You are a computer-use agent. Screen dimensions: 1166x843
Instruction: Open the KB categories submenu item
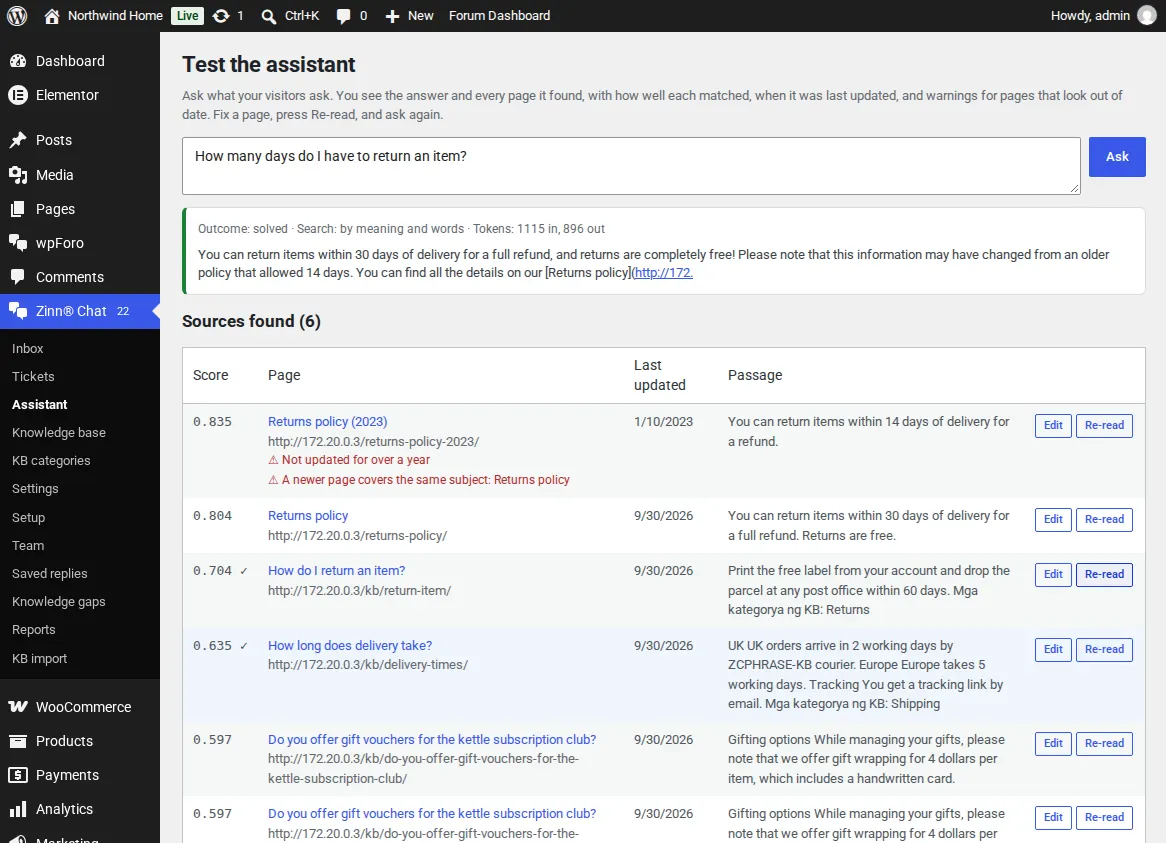tap(51, 461)
